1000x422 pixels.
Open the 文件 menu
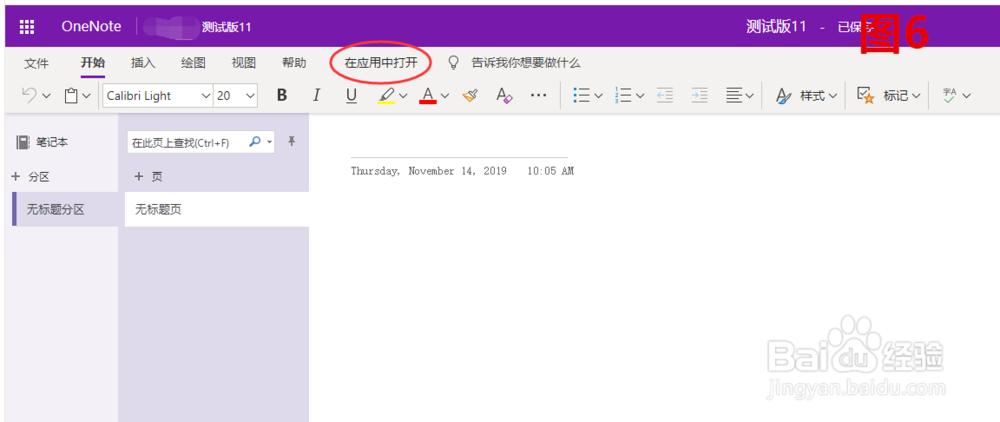(36, 63)
